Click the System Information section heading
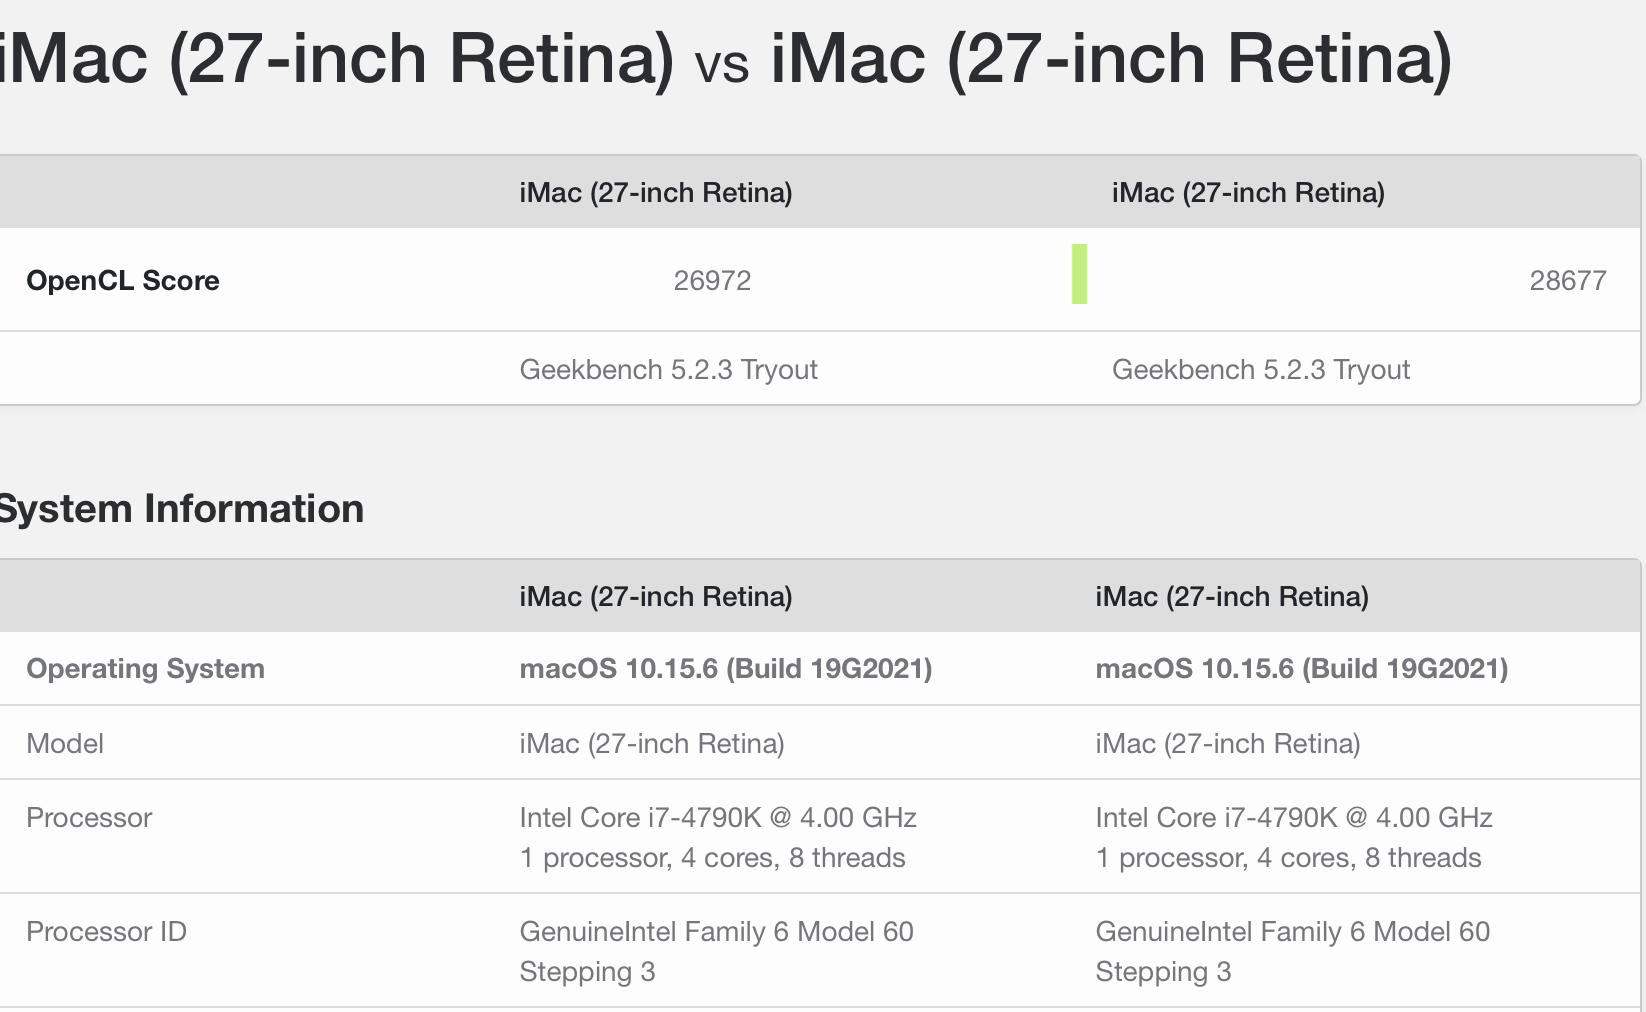Image resolution: width=1646 pixels, height=1012 pixels. [180, 509]
